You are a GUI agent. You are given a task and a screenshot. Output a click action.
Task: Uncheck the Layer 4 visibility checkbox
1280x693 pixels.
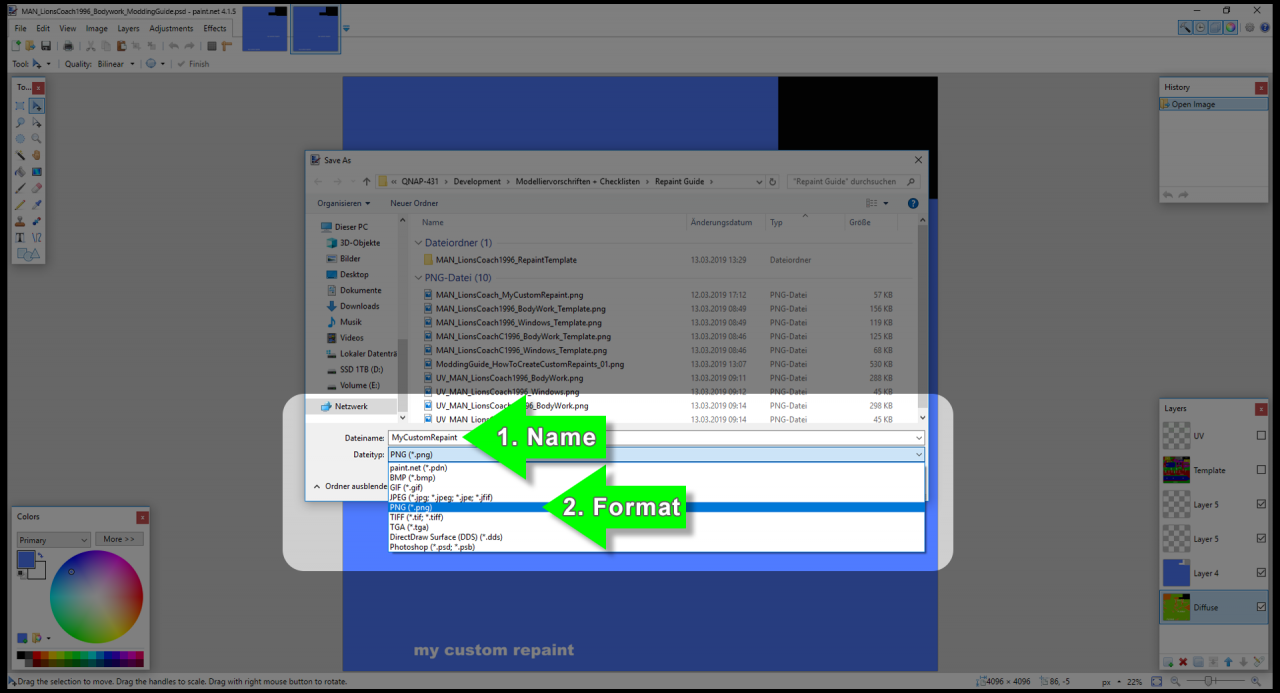pos(1261,573)
